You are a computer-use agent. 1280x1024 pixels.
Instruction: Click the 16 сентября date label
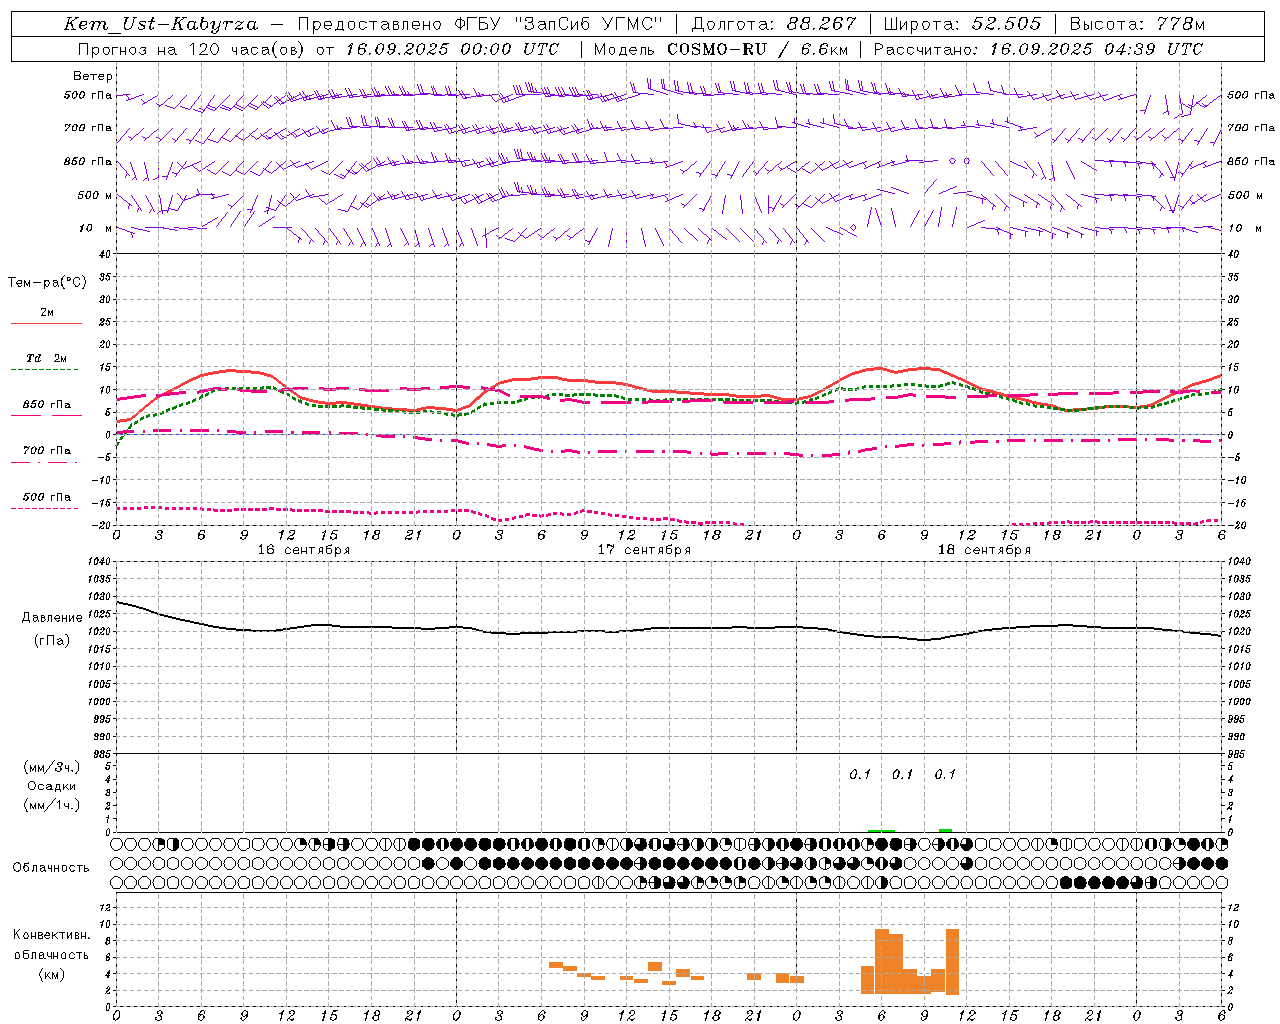tap(304, 550)
